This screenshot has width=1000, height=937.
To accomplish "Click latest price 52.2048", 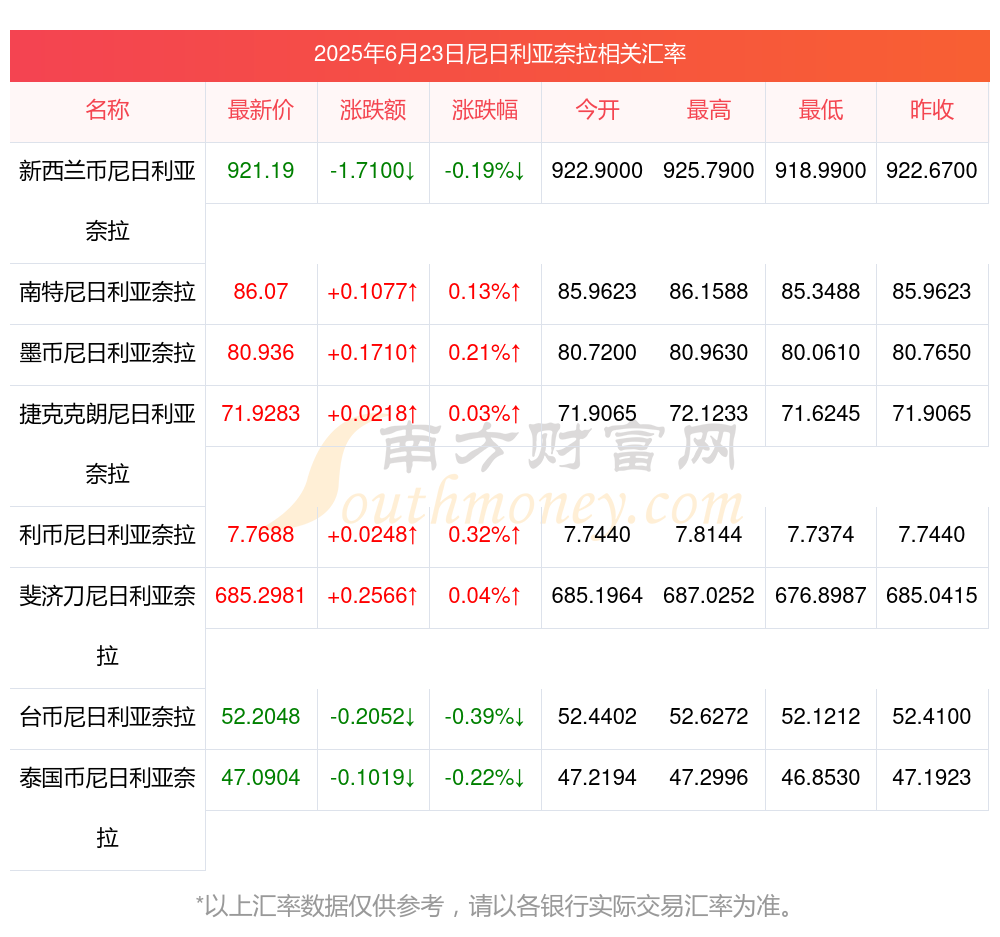I will point(261,717).
